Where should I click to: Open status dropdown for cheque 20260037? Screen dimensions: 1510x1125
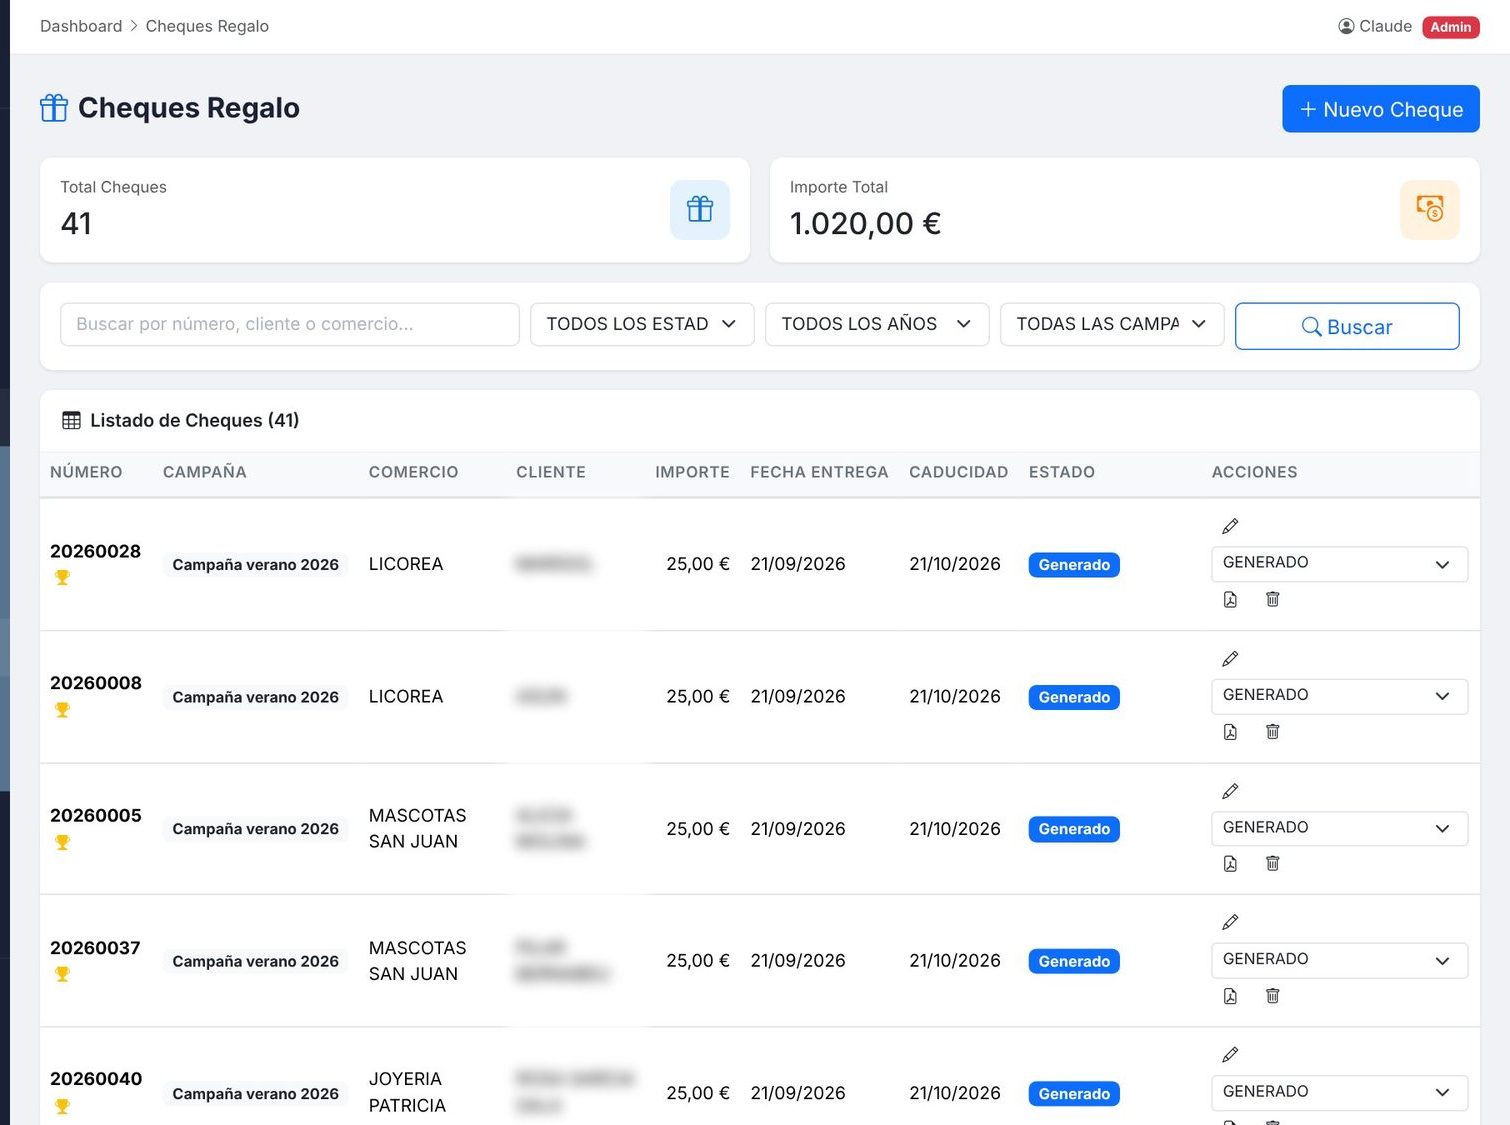[x=1340, y=961]
